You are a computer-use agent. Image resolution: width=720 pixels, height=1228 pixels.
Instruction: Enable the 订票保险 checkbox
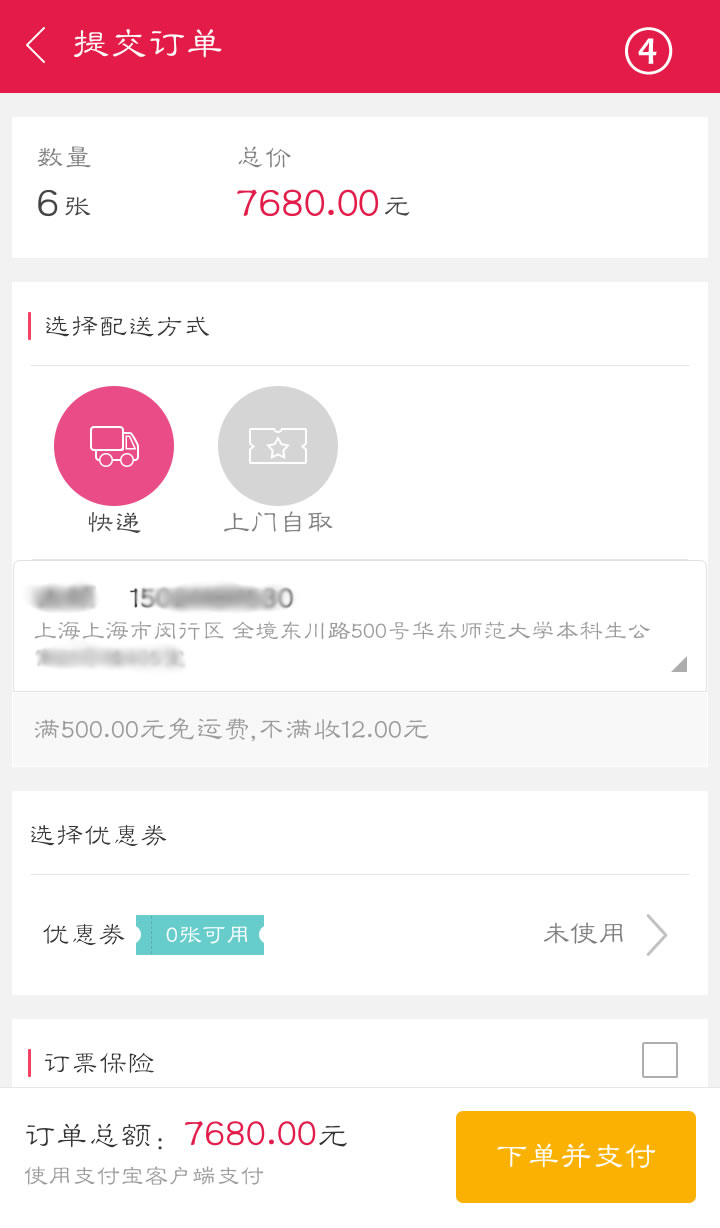[x=660, y=1060]
